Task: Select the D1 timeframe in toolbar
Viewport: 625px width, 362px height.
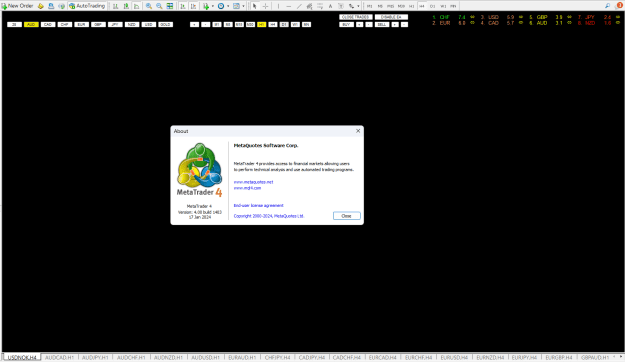Action: [x=432, y=6]
